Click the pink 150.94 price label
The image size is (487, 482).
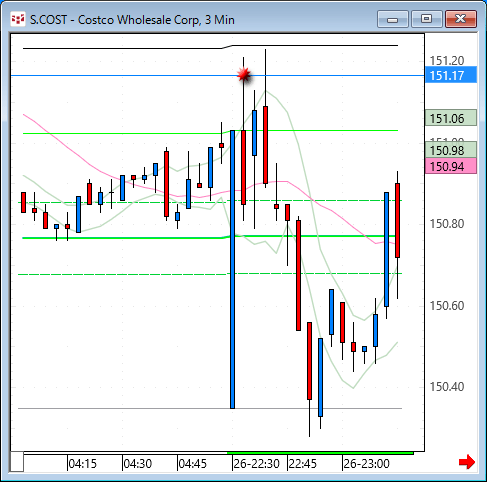point(451,166)
